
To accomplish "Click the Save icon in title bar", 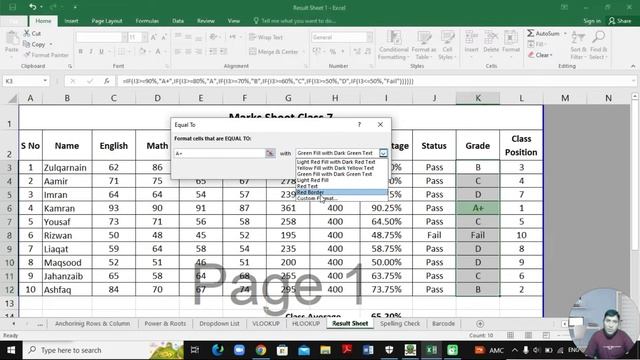I will pos(12,7).
